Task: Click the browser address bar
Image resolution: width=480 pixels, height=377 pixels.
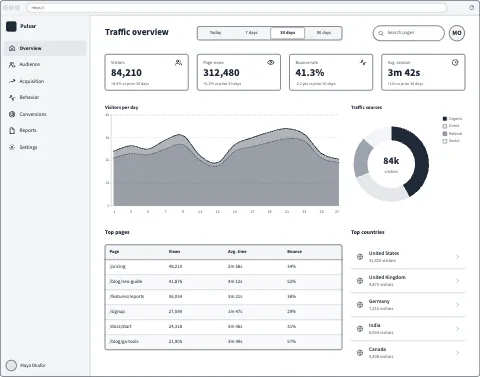Action: point(237,7)
